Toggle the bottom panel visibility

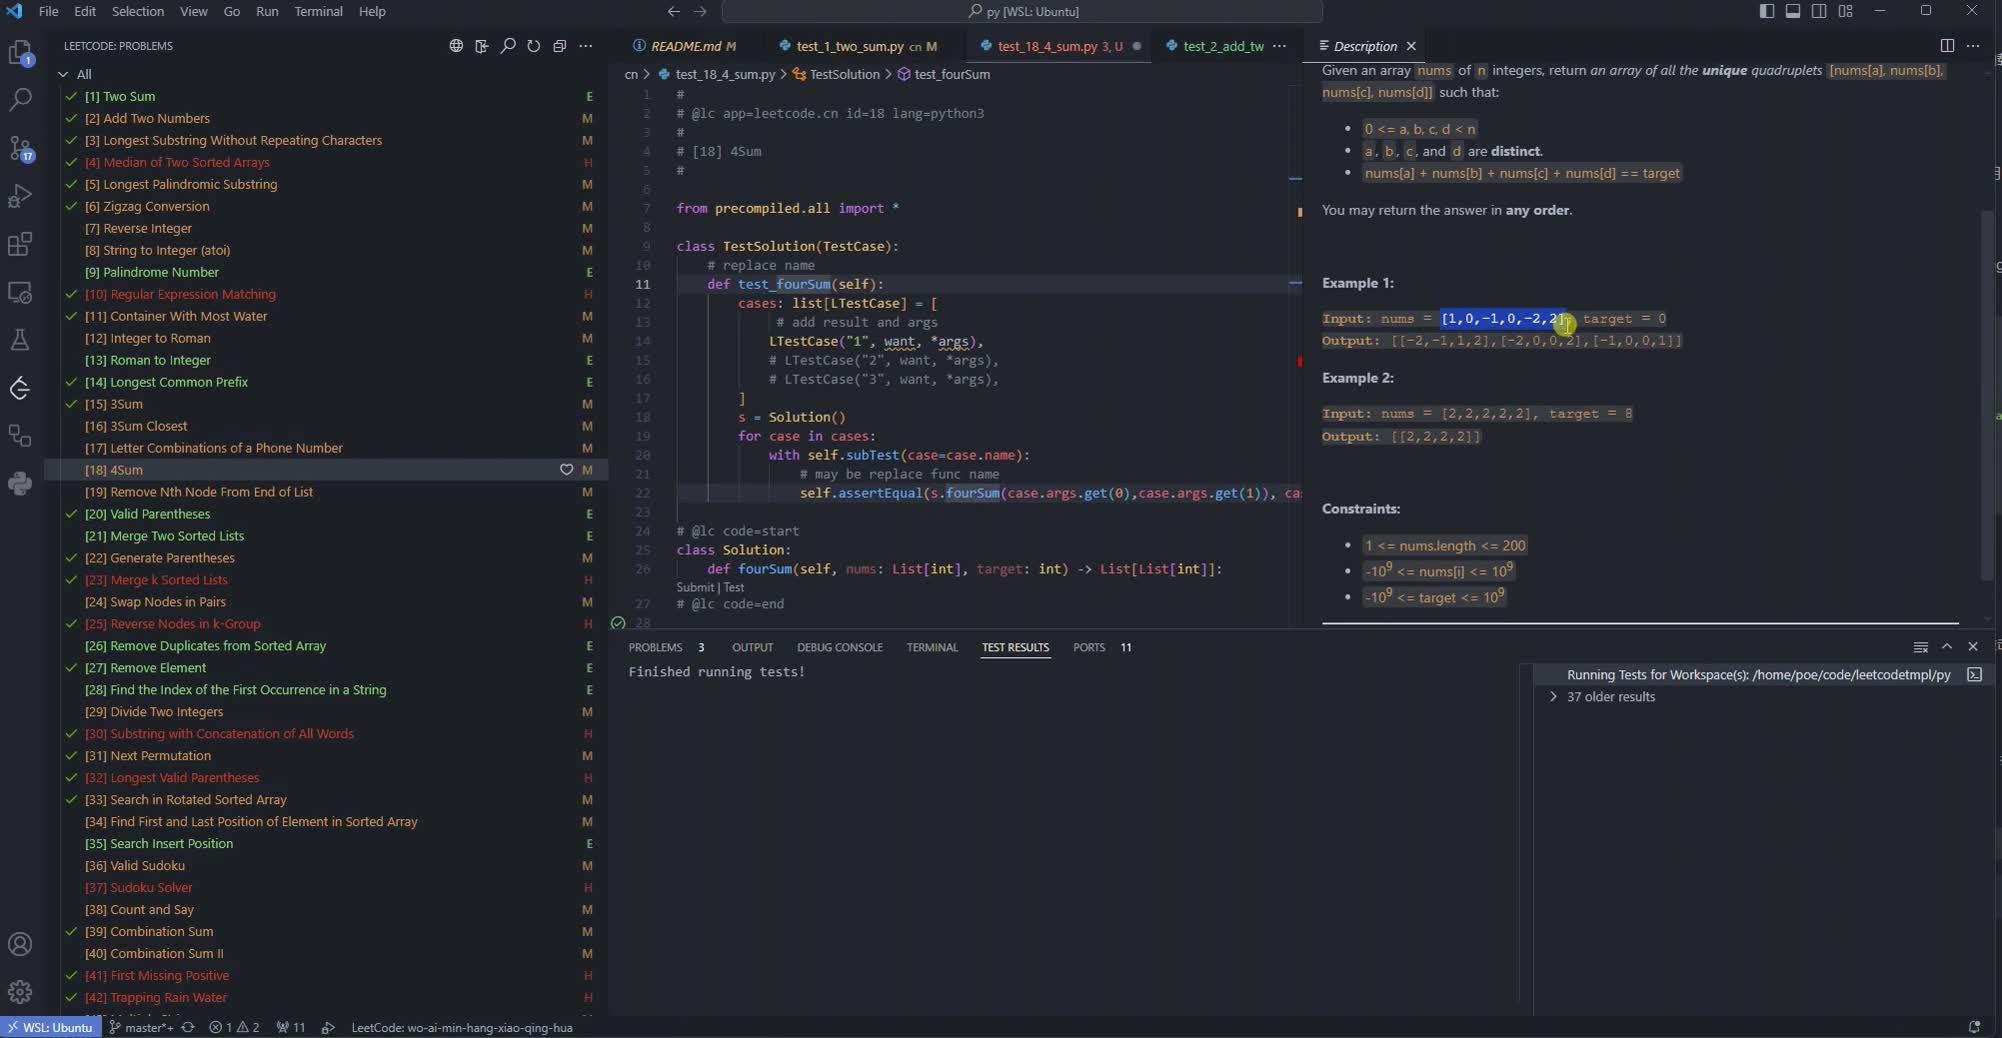pyautogui.click(x=1793, y=11)
